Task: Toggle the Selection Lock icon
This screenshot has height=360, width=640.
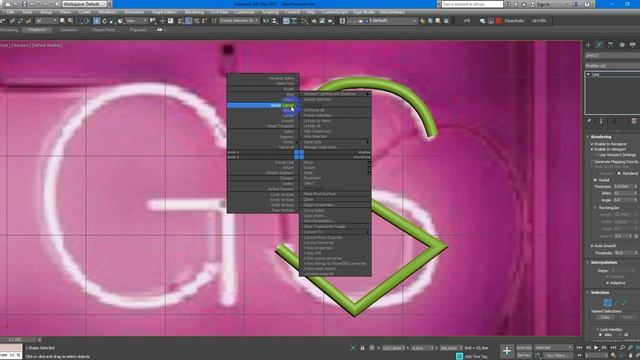Action: 362,348
